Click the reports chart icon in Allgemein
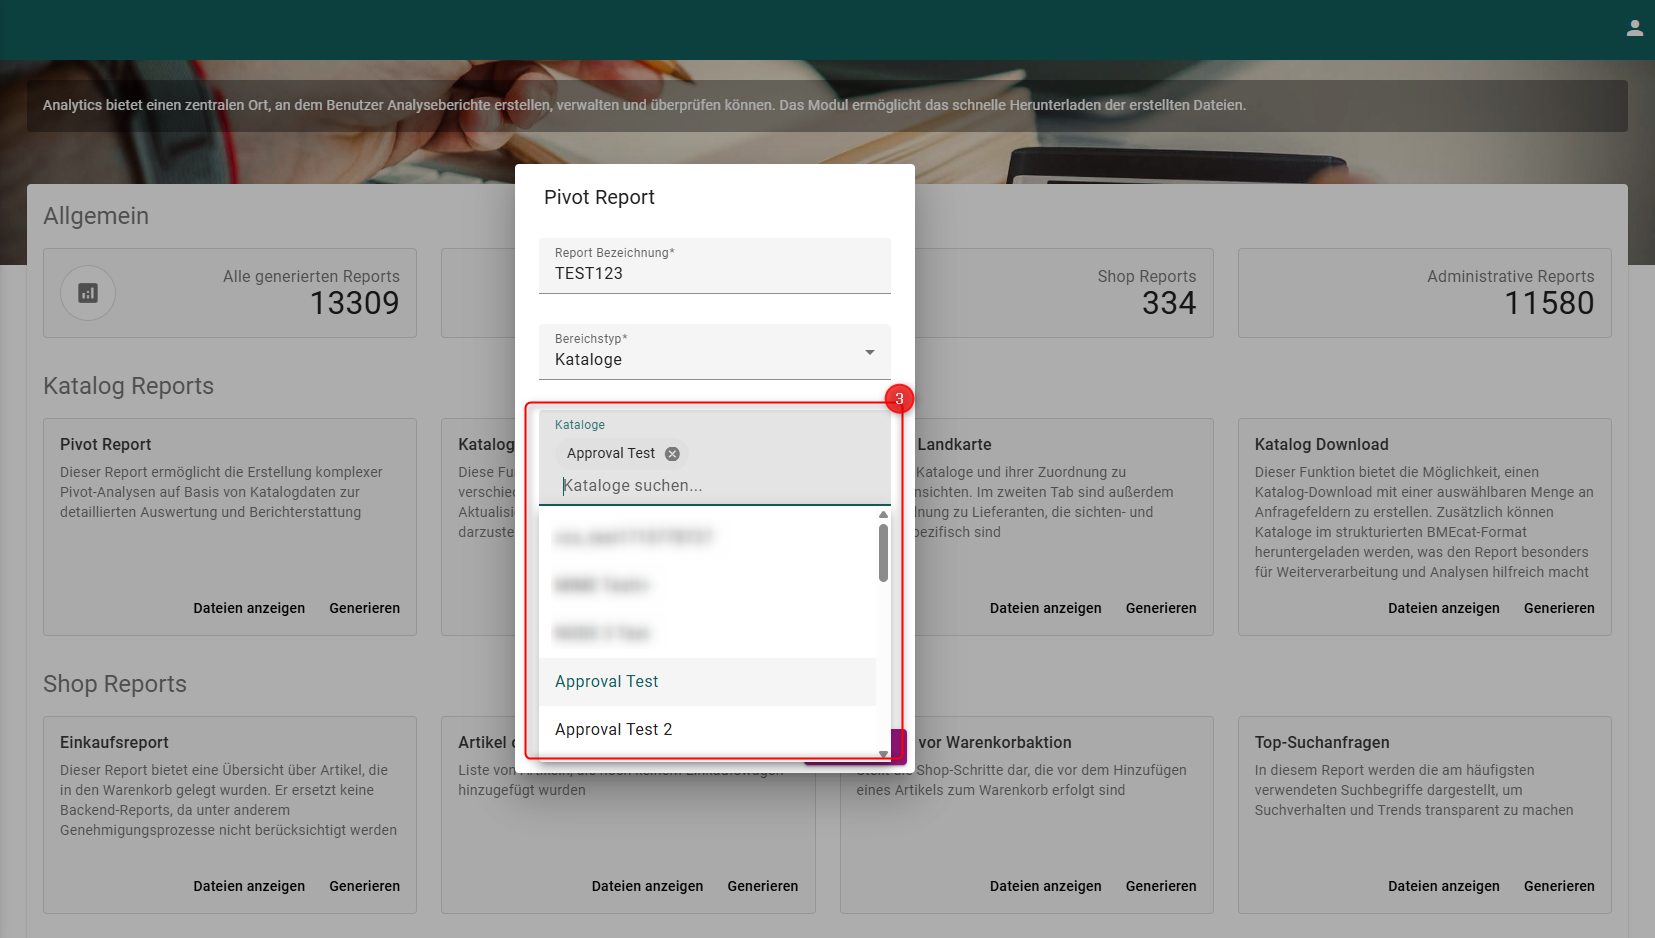 [x=88, y=293]
